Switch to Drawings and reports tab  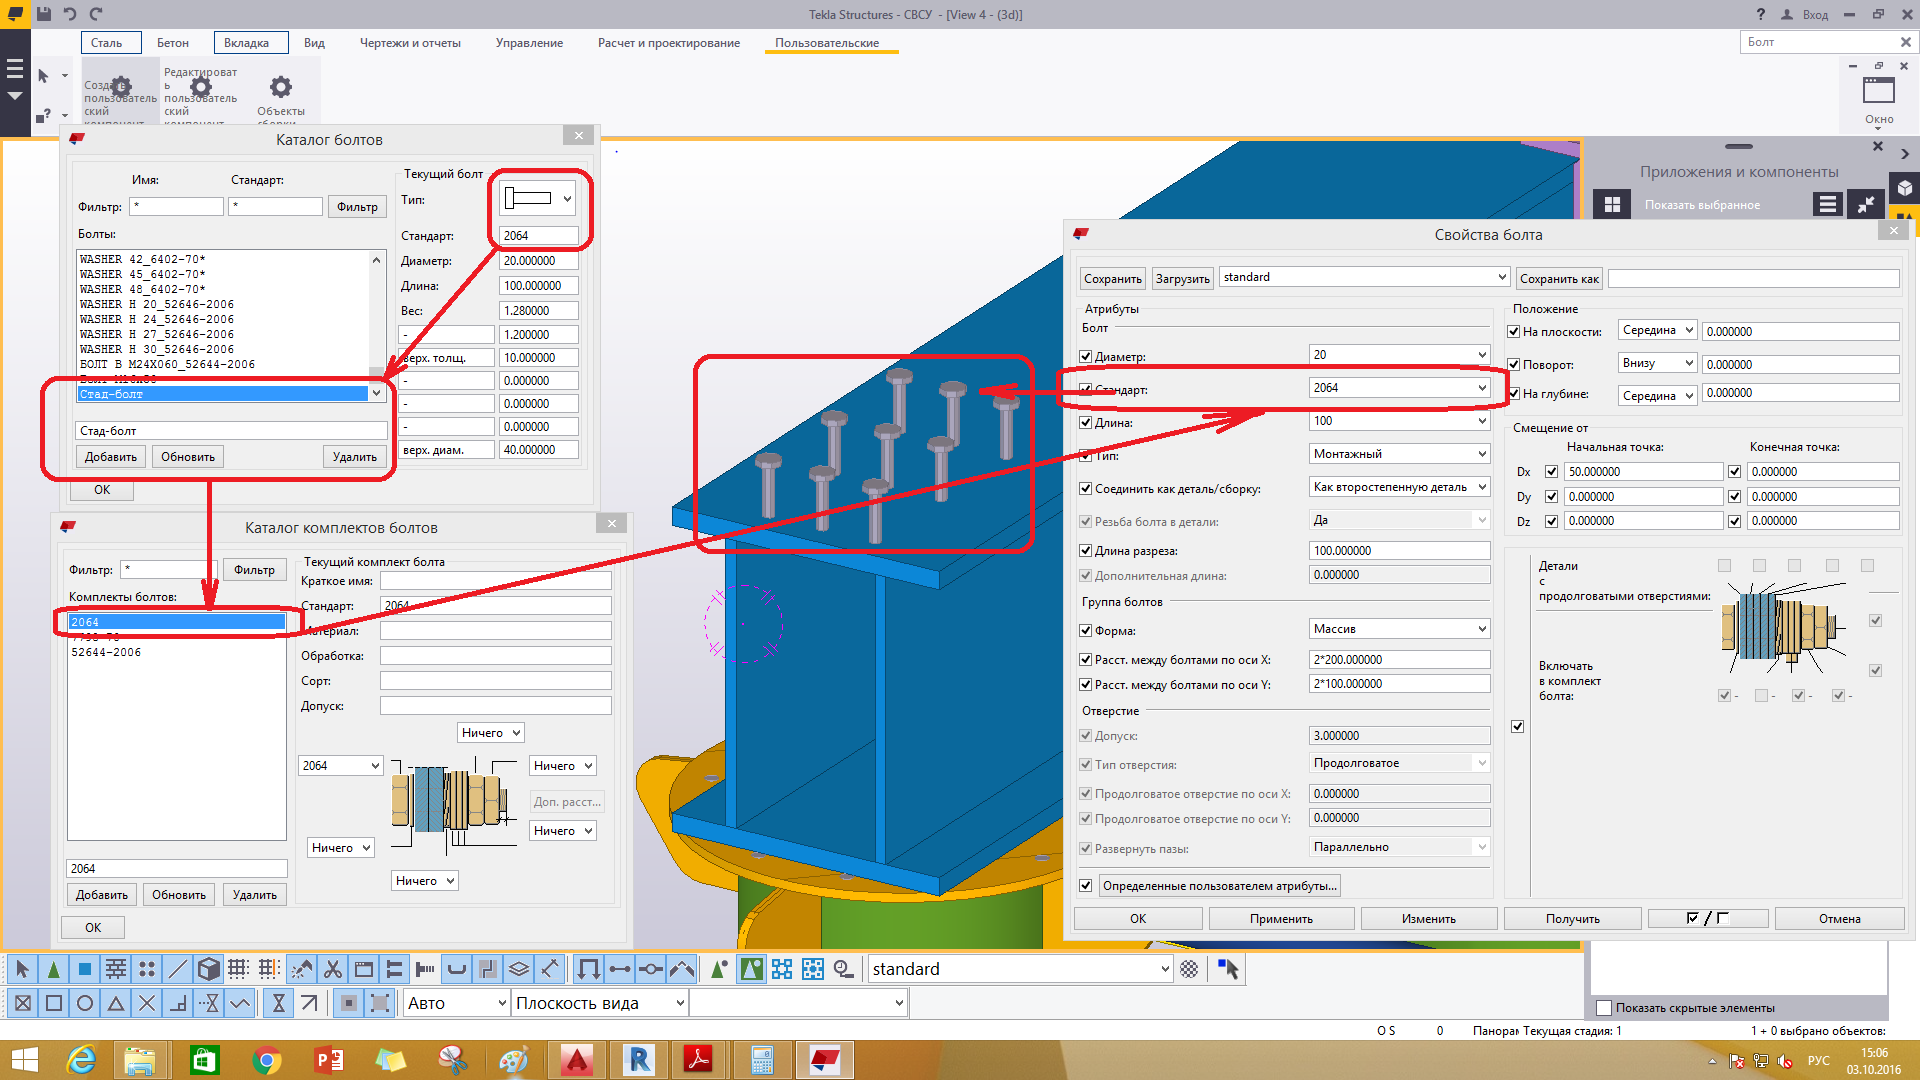pyautogui.click(x=410, y=43)
